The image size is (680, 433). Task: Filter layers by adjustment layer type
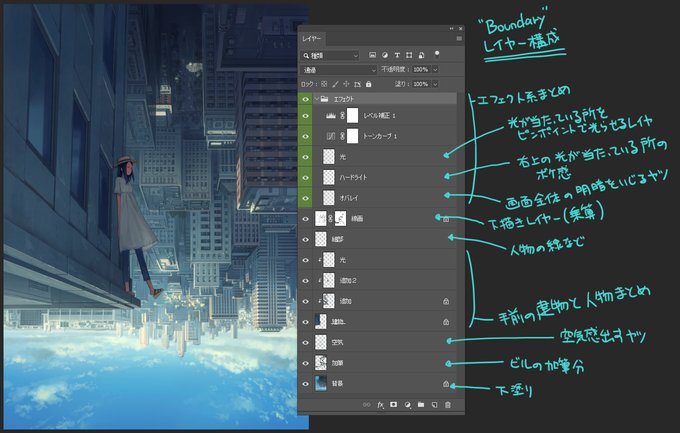point(385,55)
